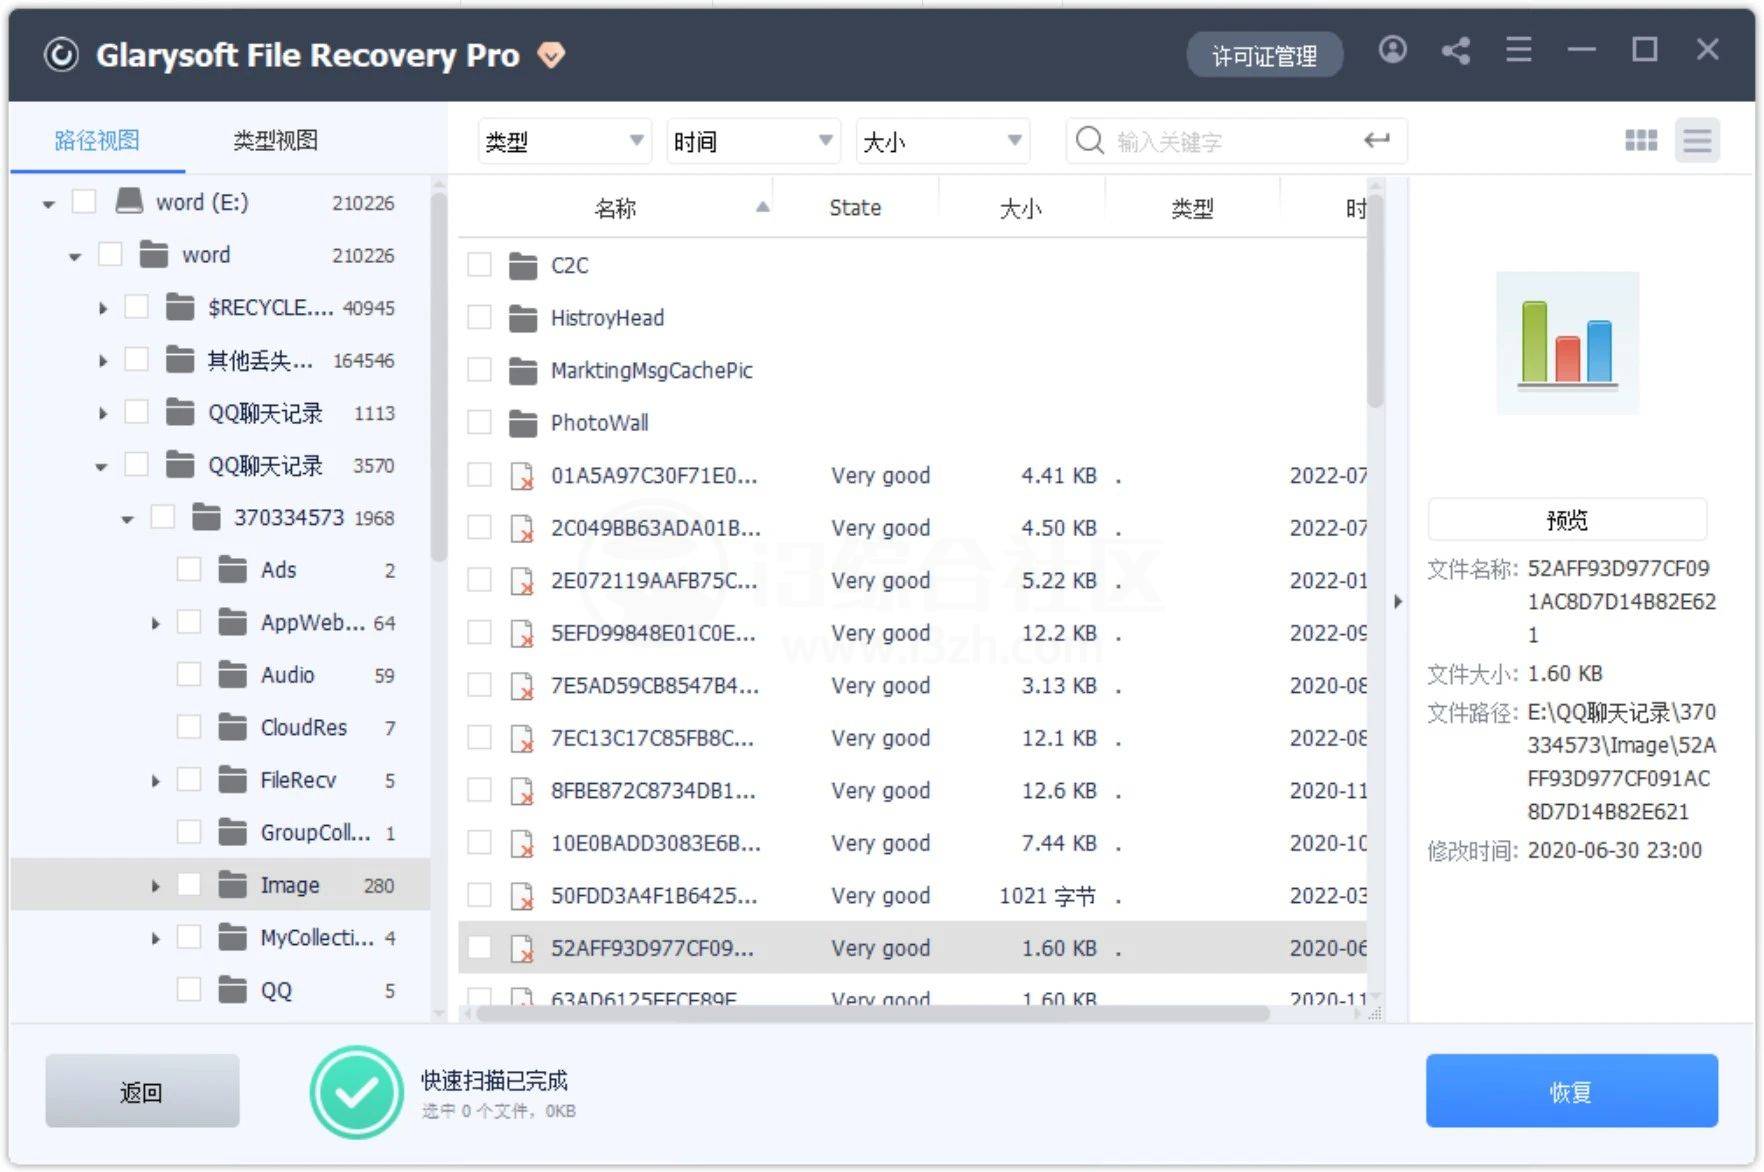This screenshot has width=1764, height=1172.
Task: Select the FileRecv folder in tree
Action: point(220,780)
